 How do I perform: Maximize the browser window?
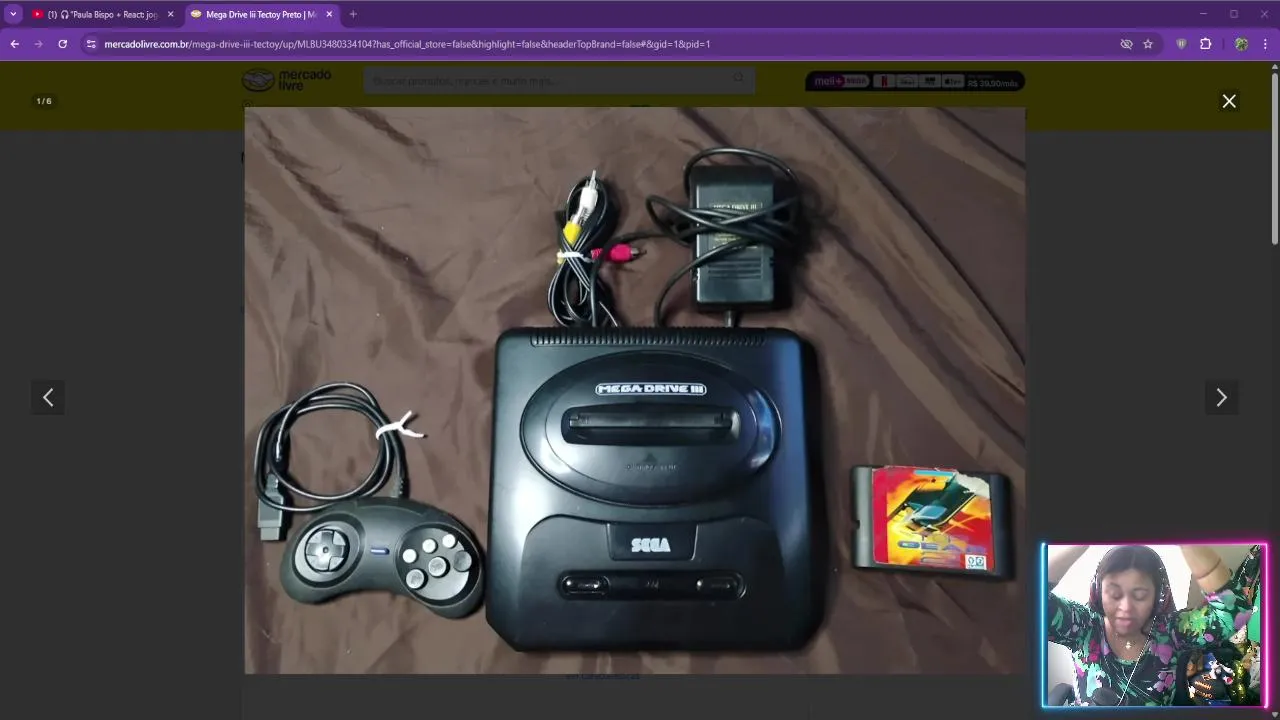[1234, 14]
